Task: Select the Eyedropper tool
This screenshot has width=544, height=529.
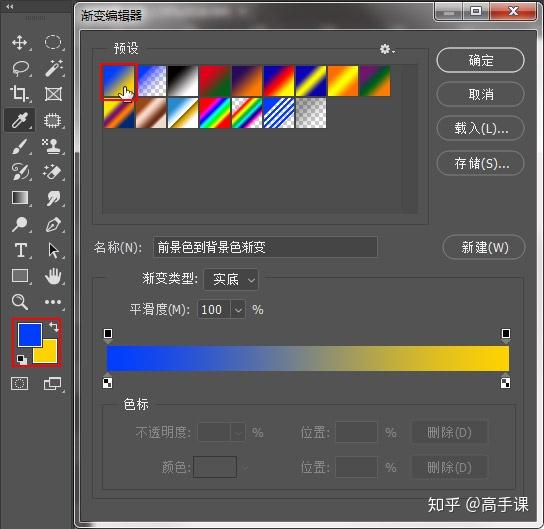Action: click(20, 120)
